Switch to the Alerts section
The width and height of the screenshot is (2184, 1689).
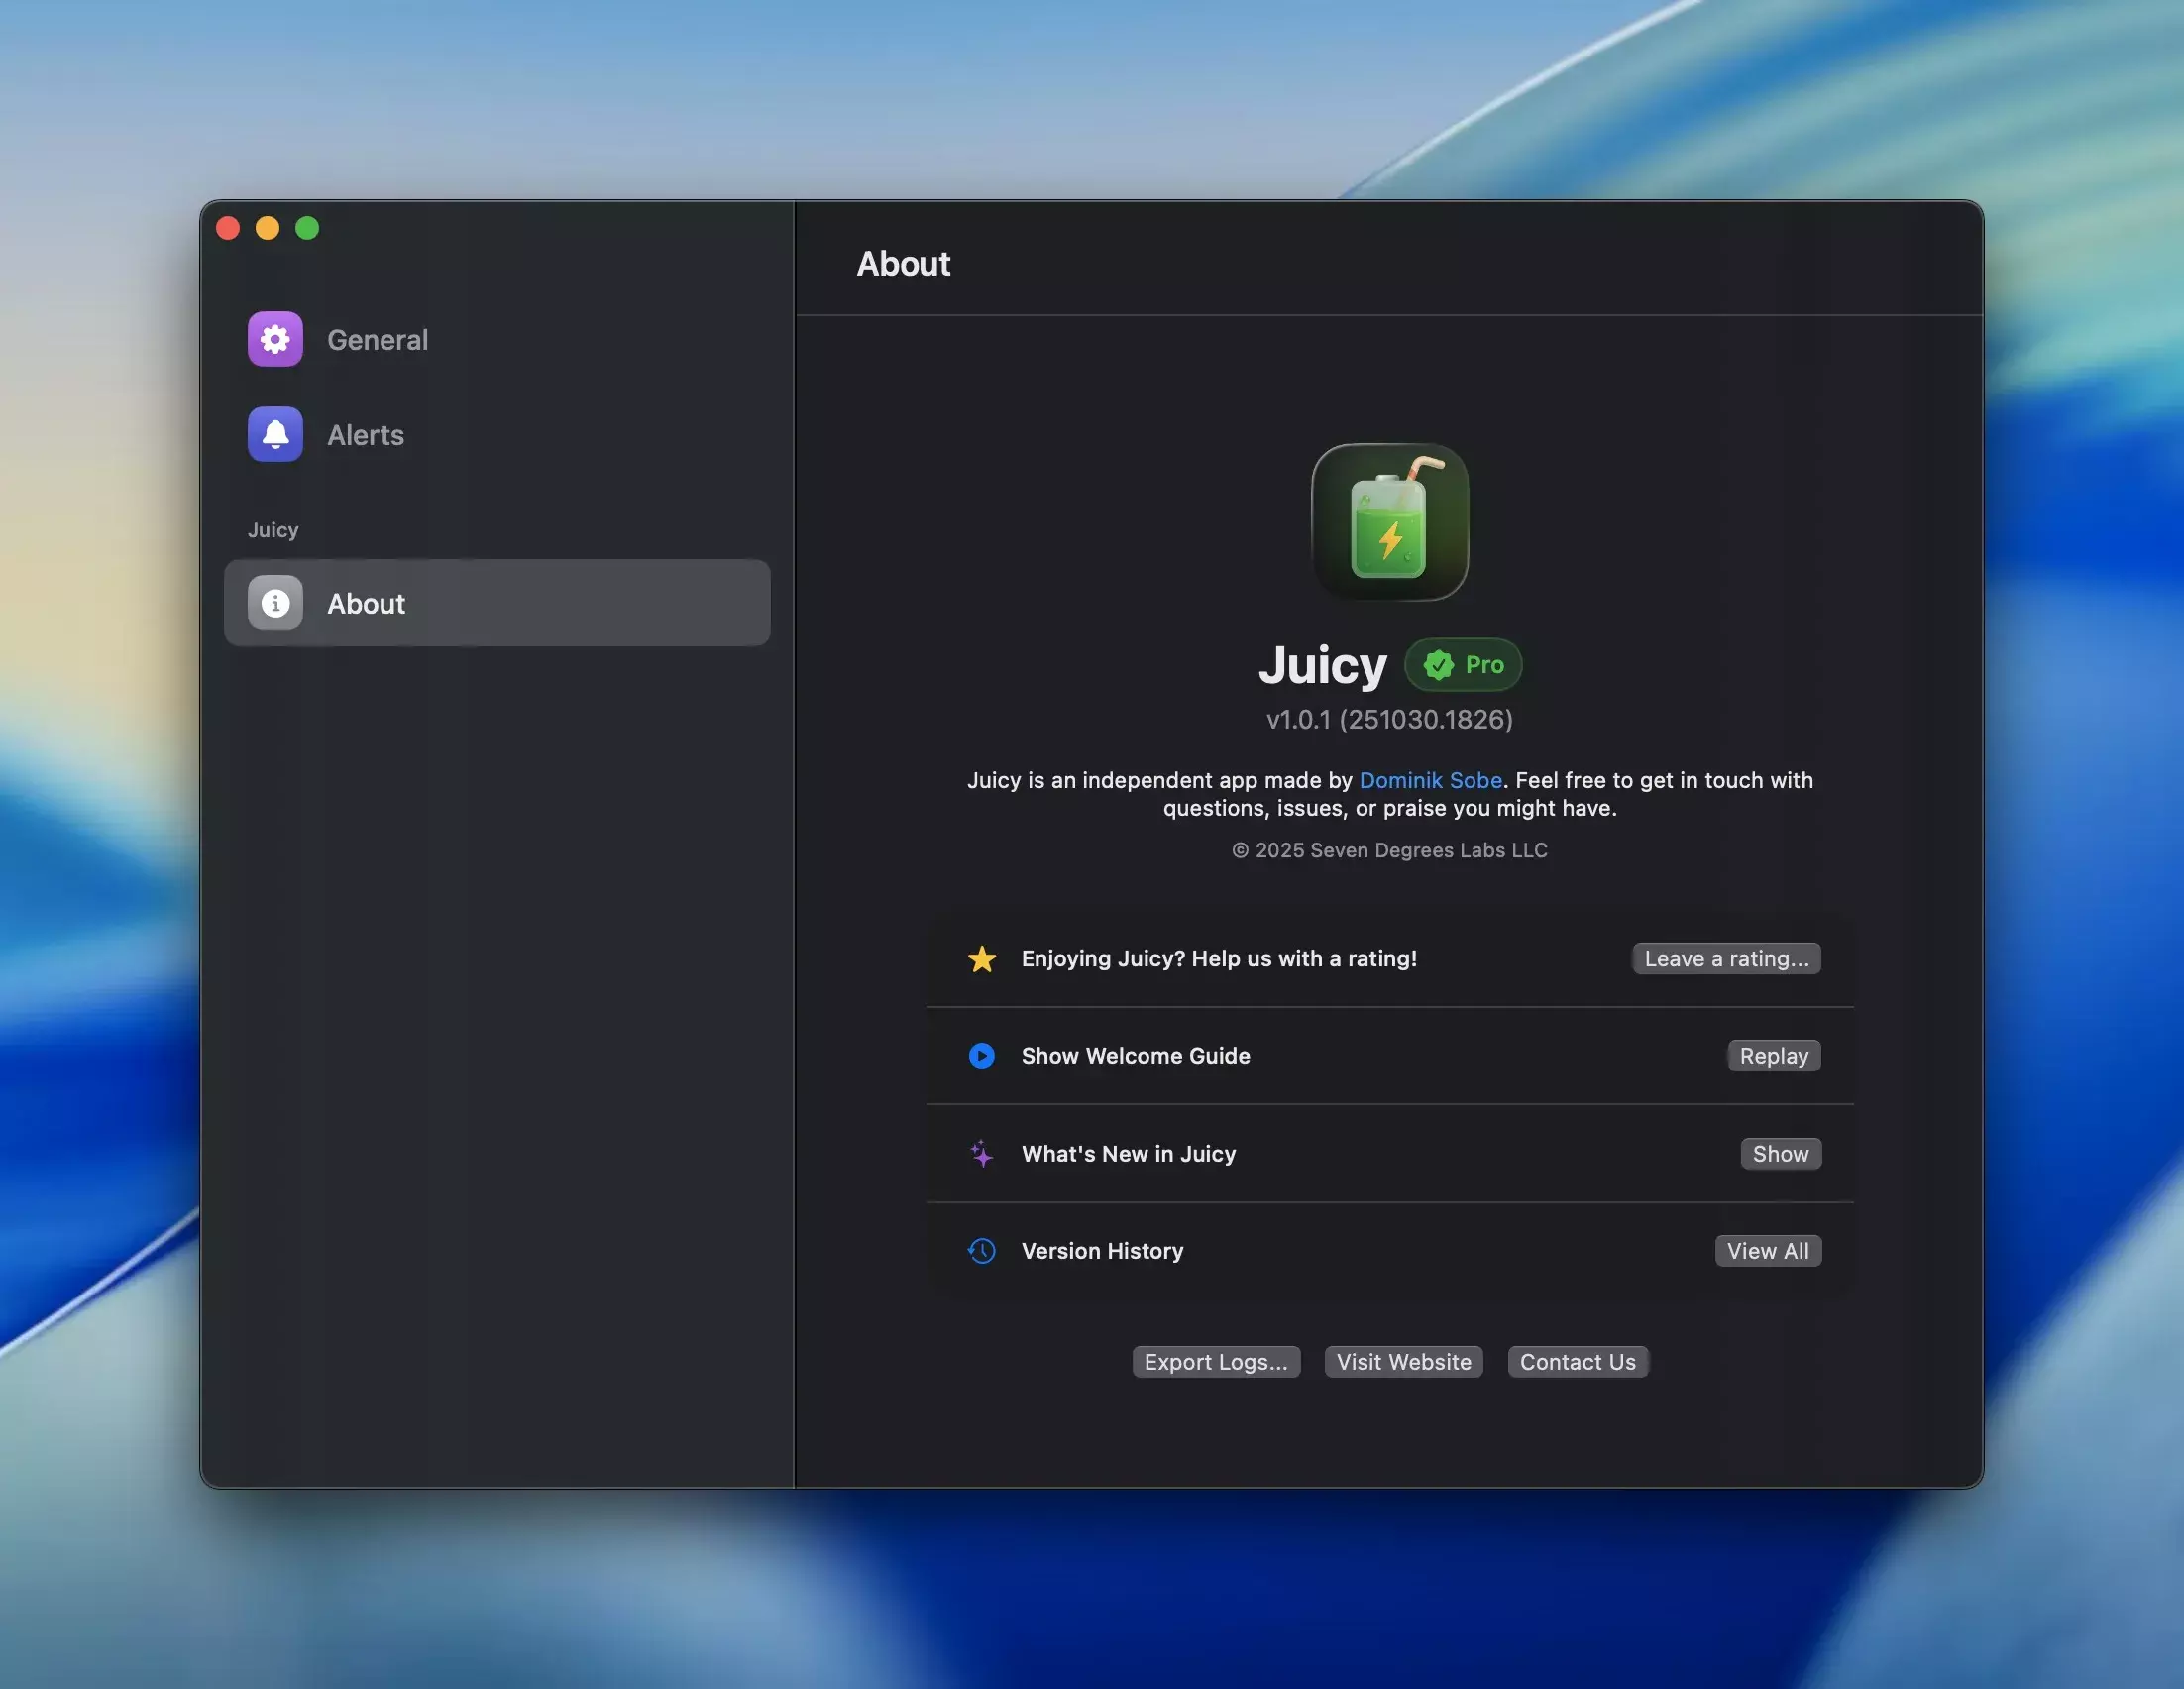[365, 435]
